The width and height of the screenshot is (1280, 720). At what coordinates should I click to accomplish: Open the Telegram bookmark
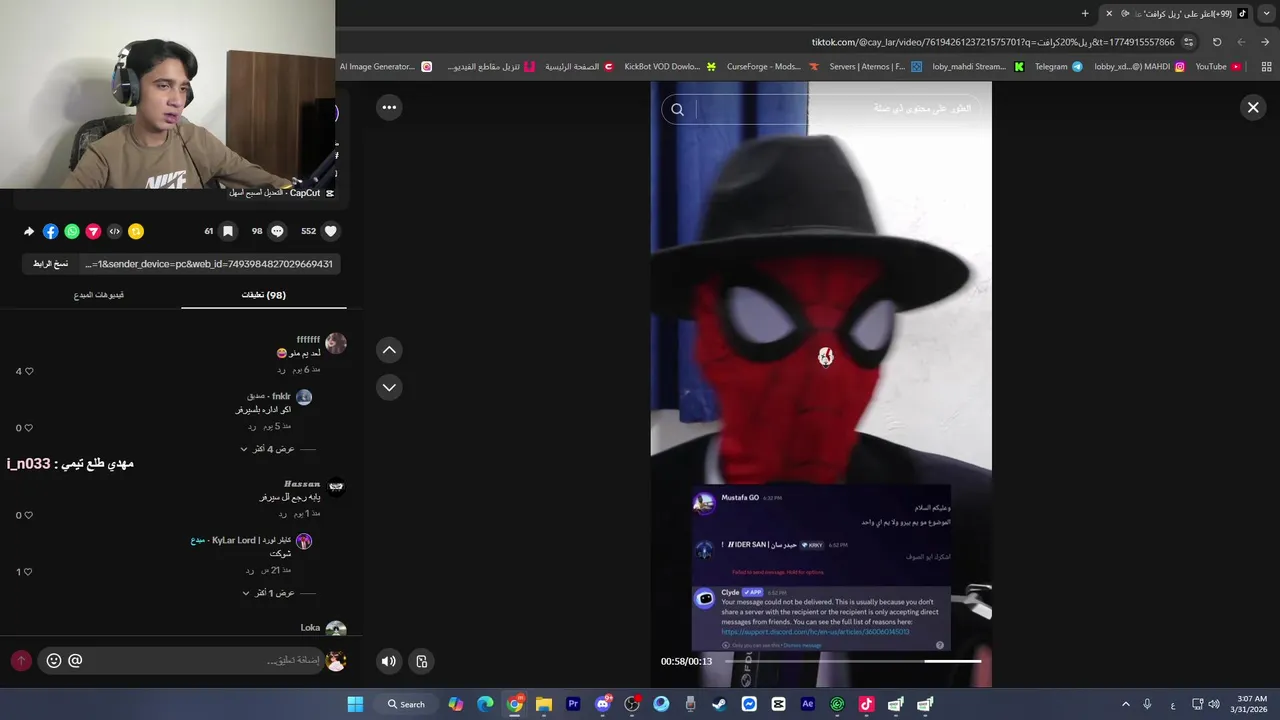pyautogui.click(x=1058, y=67)
